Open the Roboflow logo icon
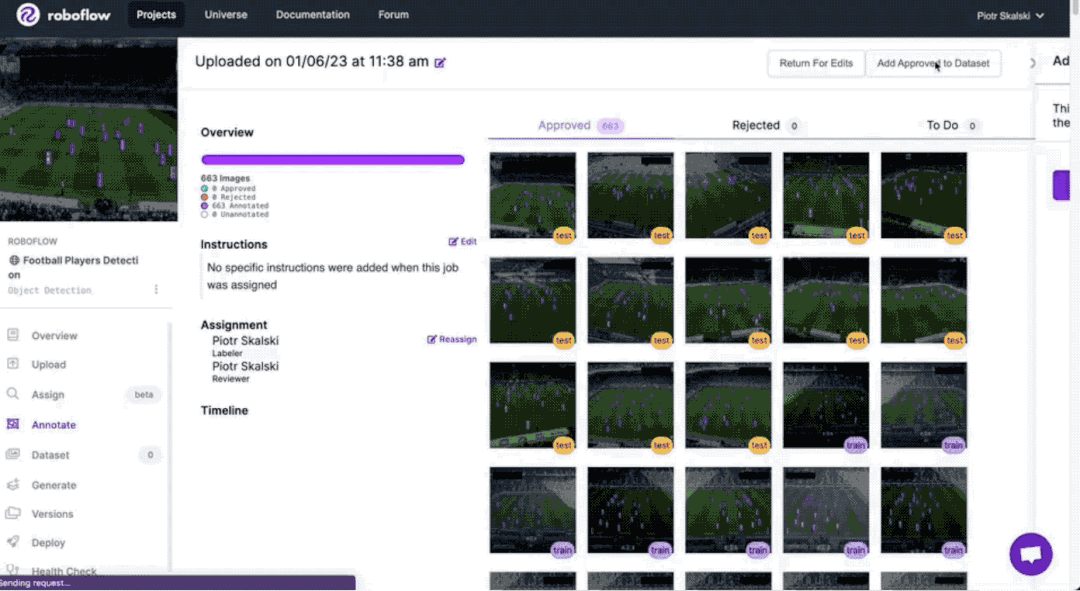 pos(28,14)
